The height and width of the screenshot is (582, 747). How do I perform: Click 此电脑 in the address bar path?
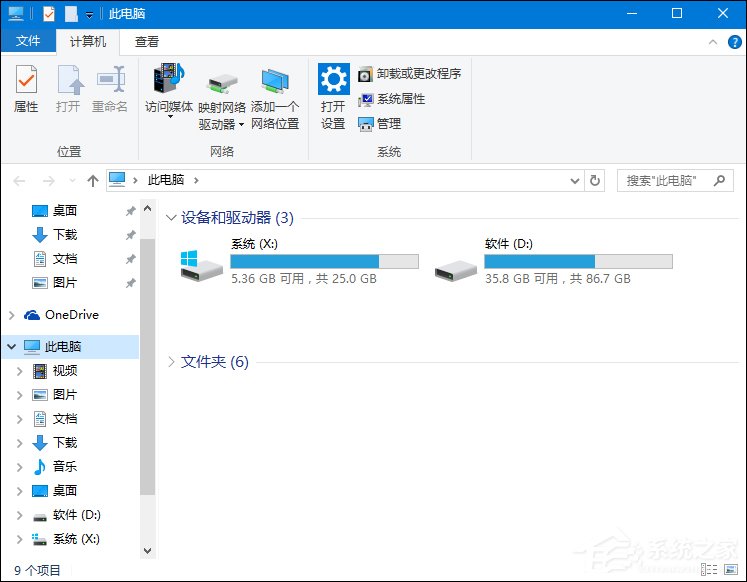(x=166, y=180)
